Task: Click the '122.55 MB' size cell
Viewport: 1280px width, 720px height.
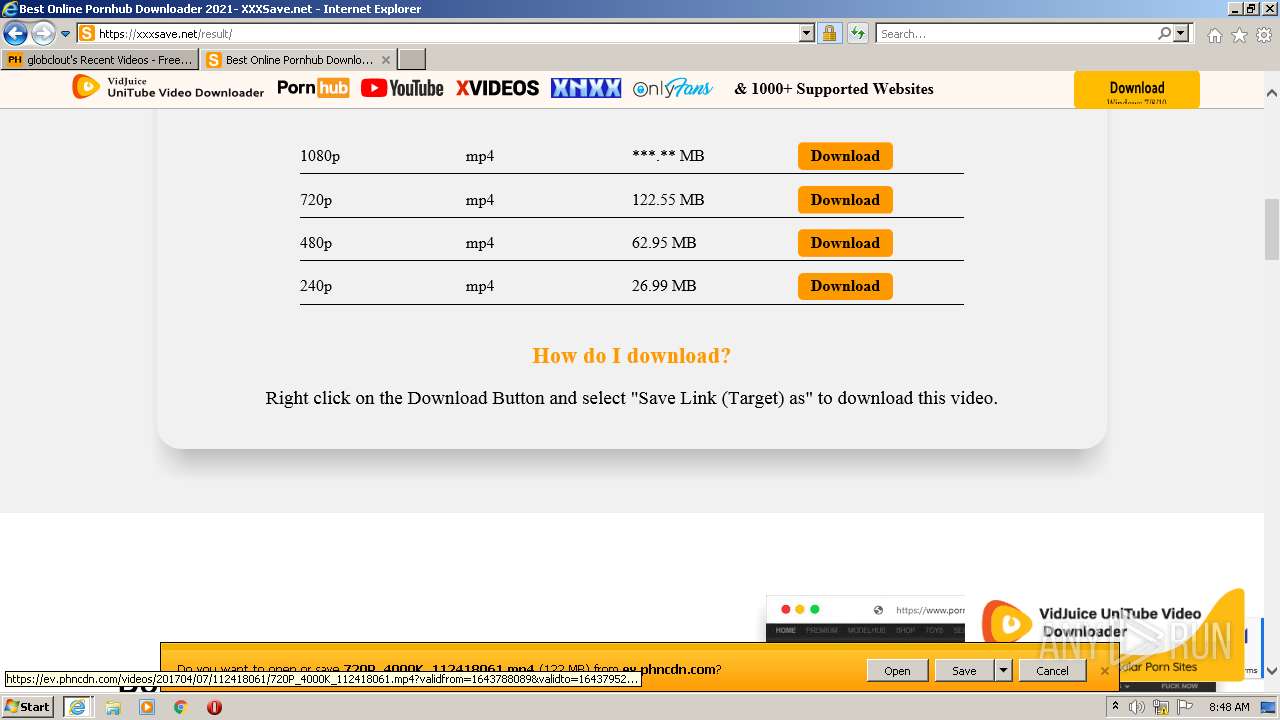Action: pyautogui.click(x=668, y=200)
